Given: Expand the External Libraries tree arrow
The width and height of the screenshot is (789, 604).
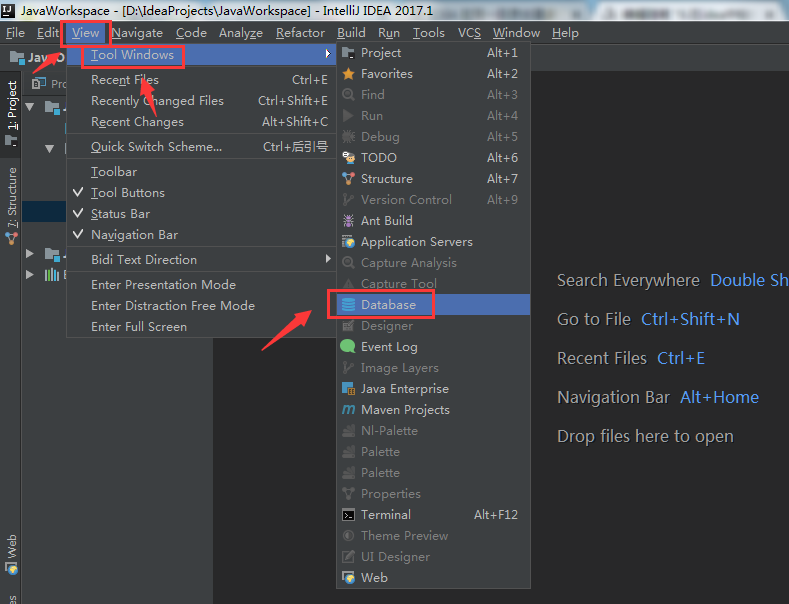Looking at the screenshot, I should pos(30,275).
